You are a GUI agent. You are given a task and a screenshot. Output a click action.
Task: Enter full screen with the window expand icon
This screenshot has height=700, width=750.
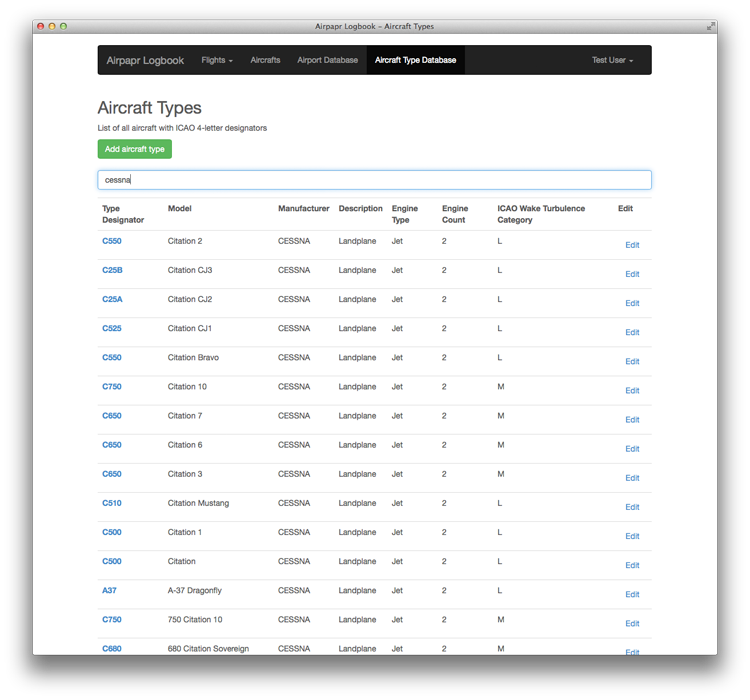pyautogui.click(x=710, y=26)
